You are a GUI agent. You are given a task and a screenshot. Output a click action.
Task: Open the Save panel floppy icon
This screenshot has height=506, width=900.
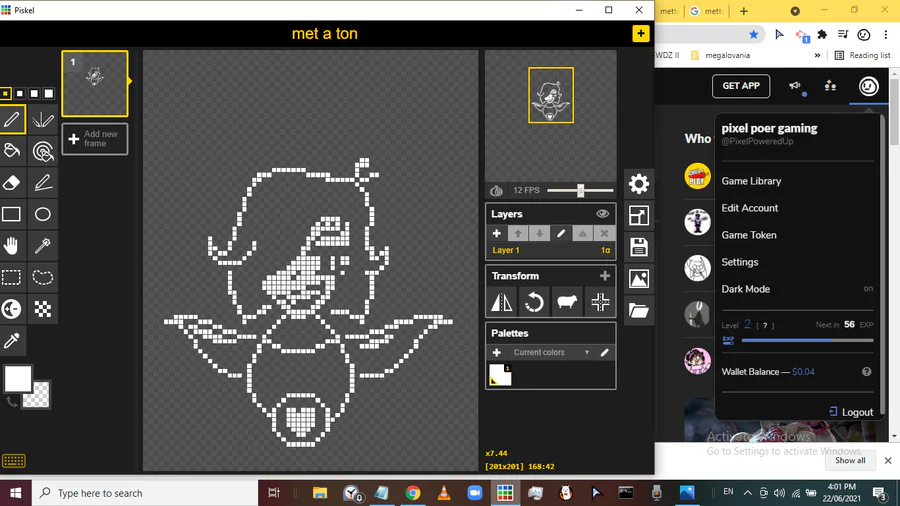coord(639,247)
